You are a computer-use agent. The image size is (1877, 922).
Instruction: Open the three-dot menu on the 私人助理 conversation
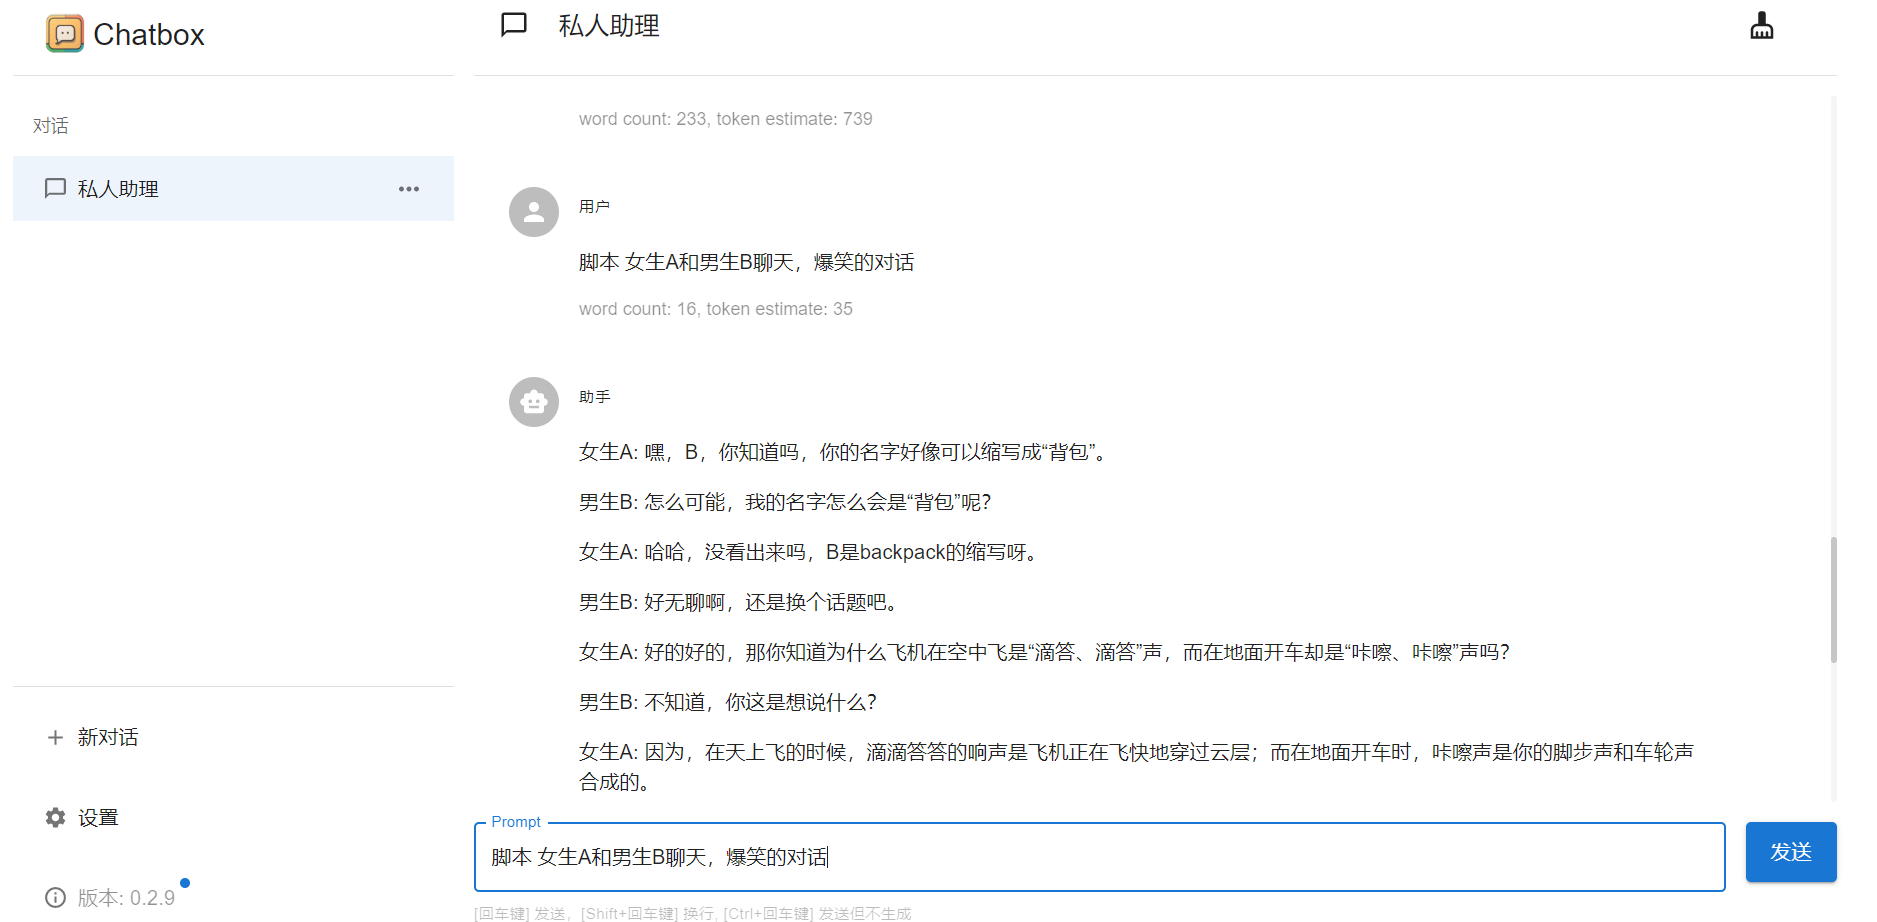[x=408, y=188]
